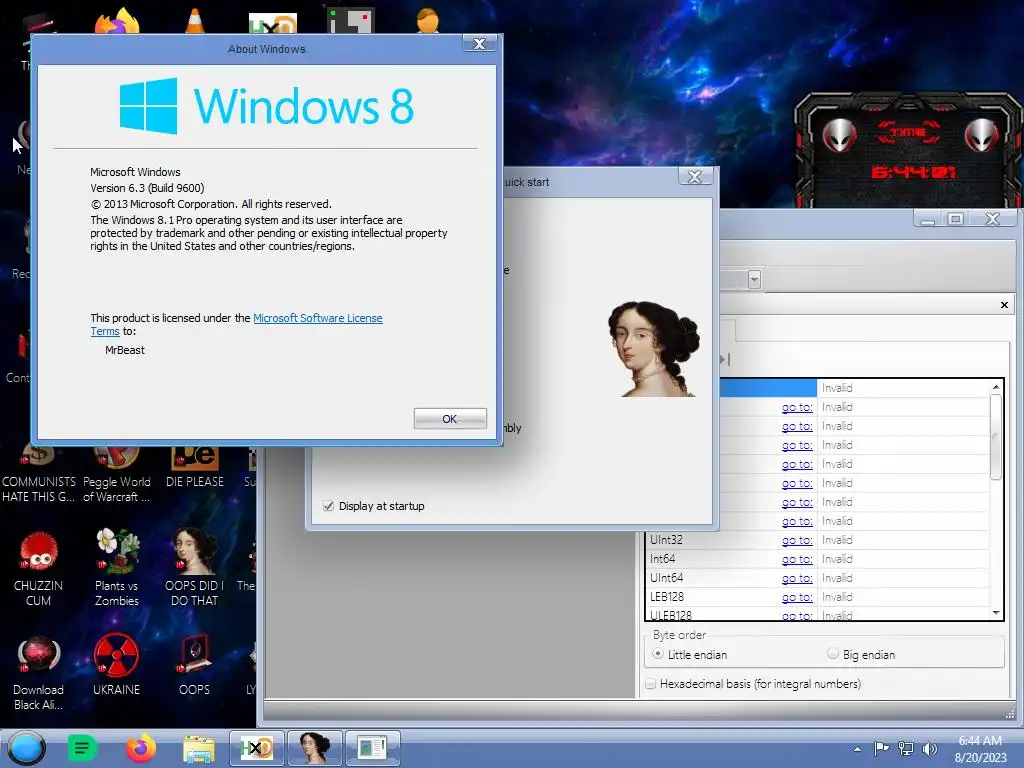Viewport: 1024px width, 768px height.
Task: Click the data inspector scrollbar thumb
Action: 996,437
